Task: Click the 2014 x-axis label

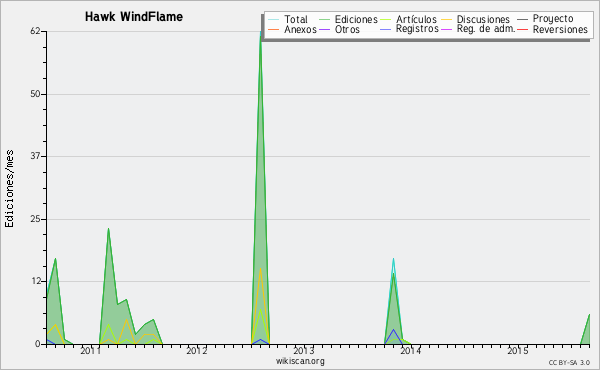Action: (x=411, y=351)
